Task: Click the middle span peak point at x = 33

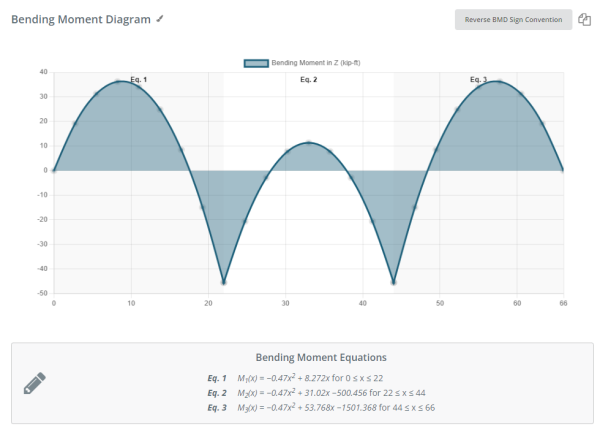Action: [x=309, y=143]
